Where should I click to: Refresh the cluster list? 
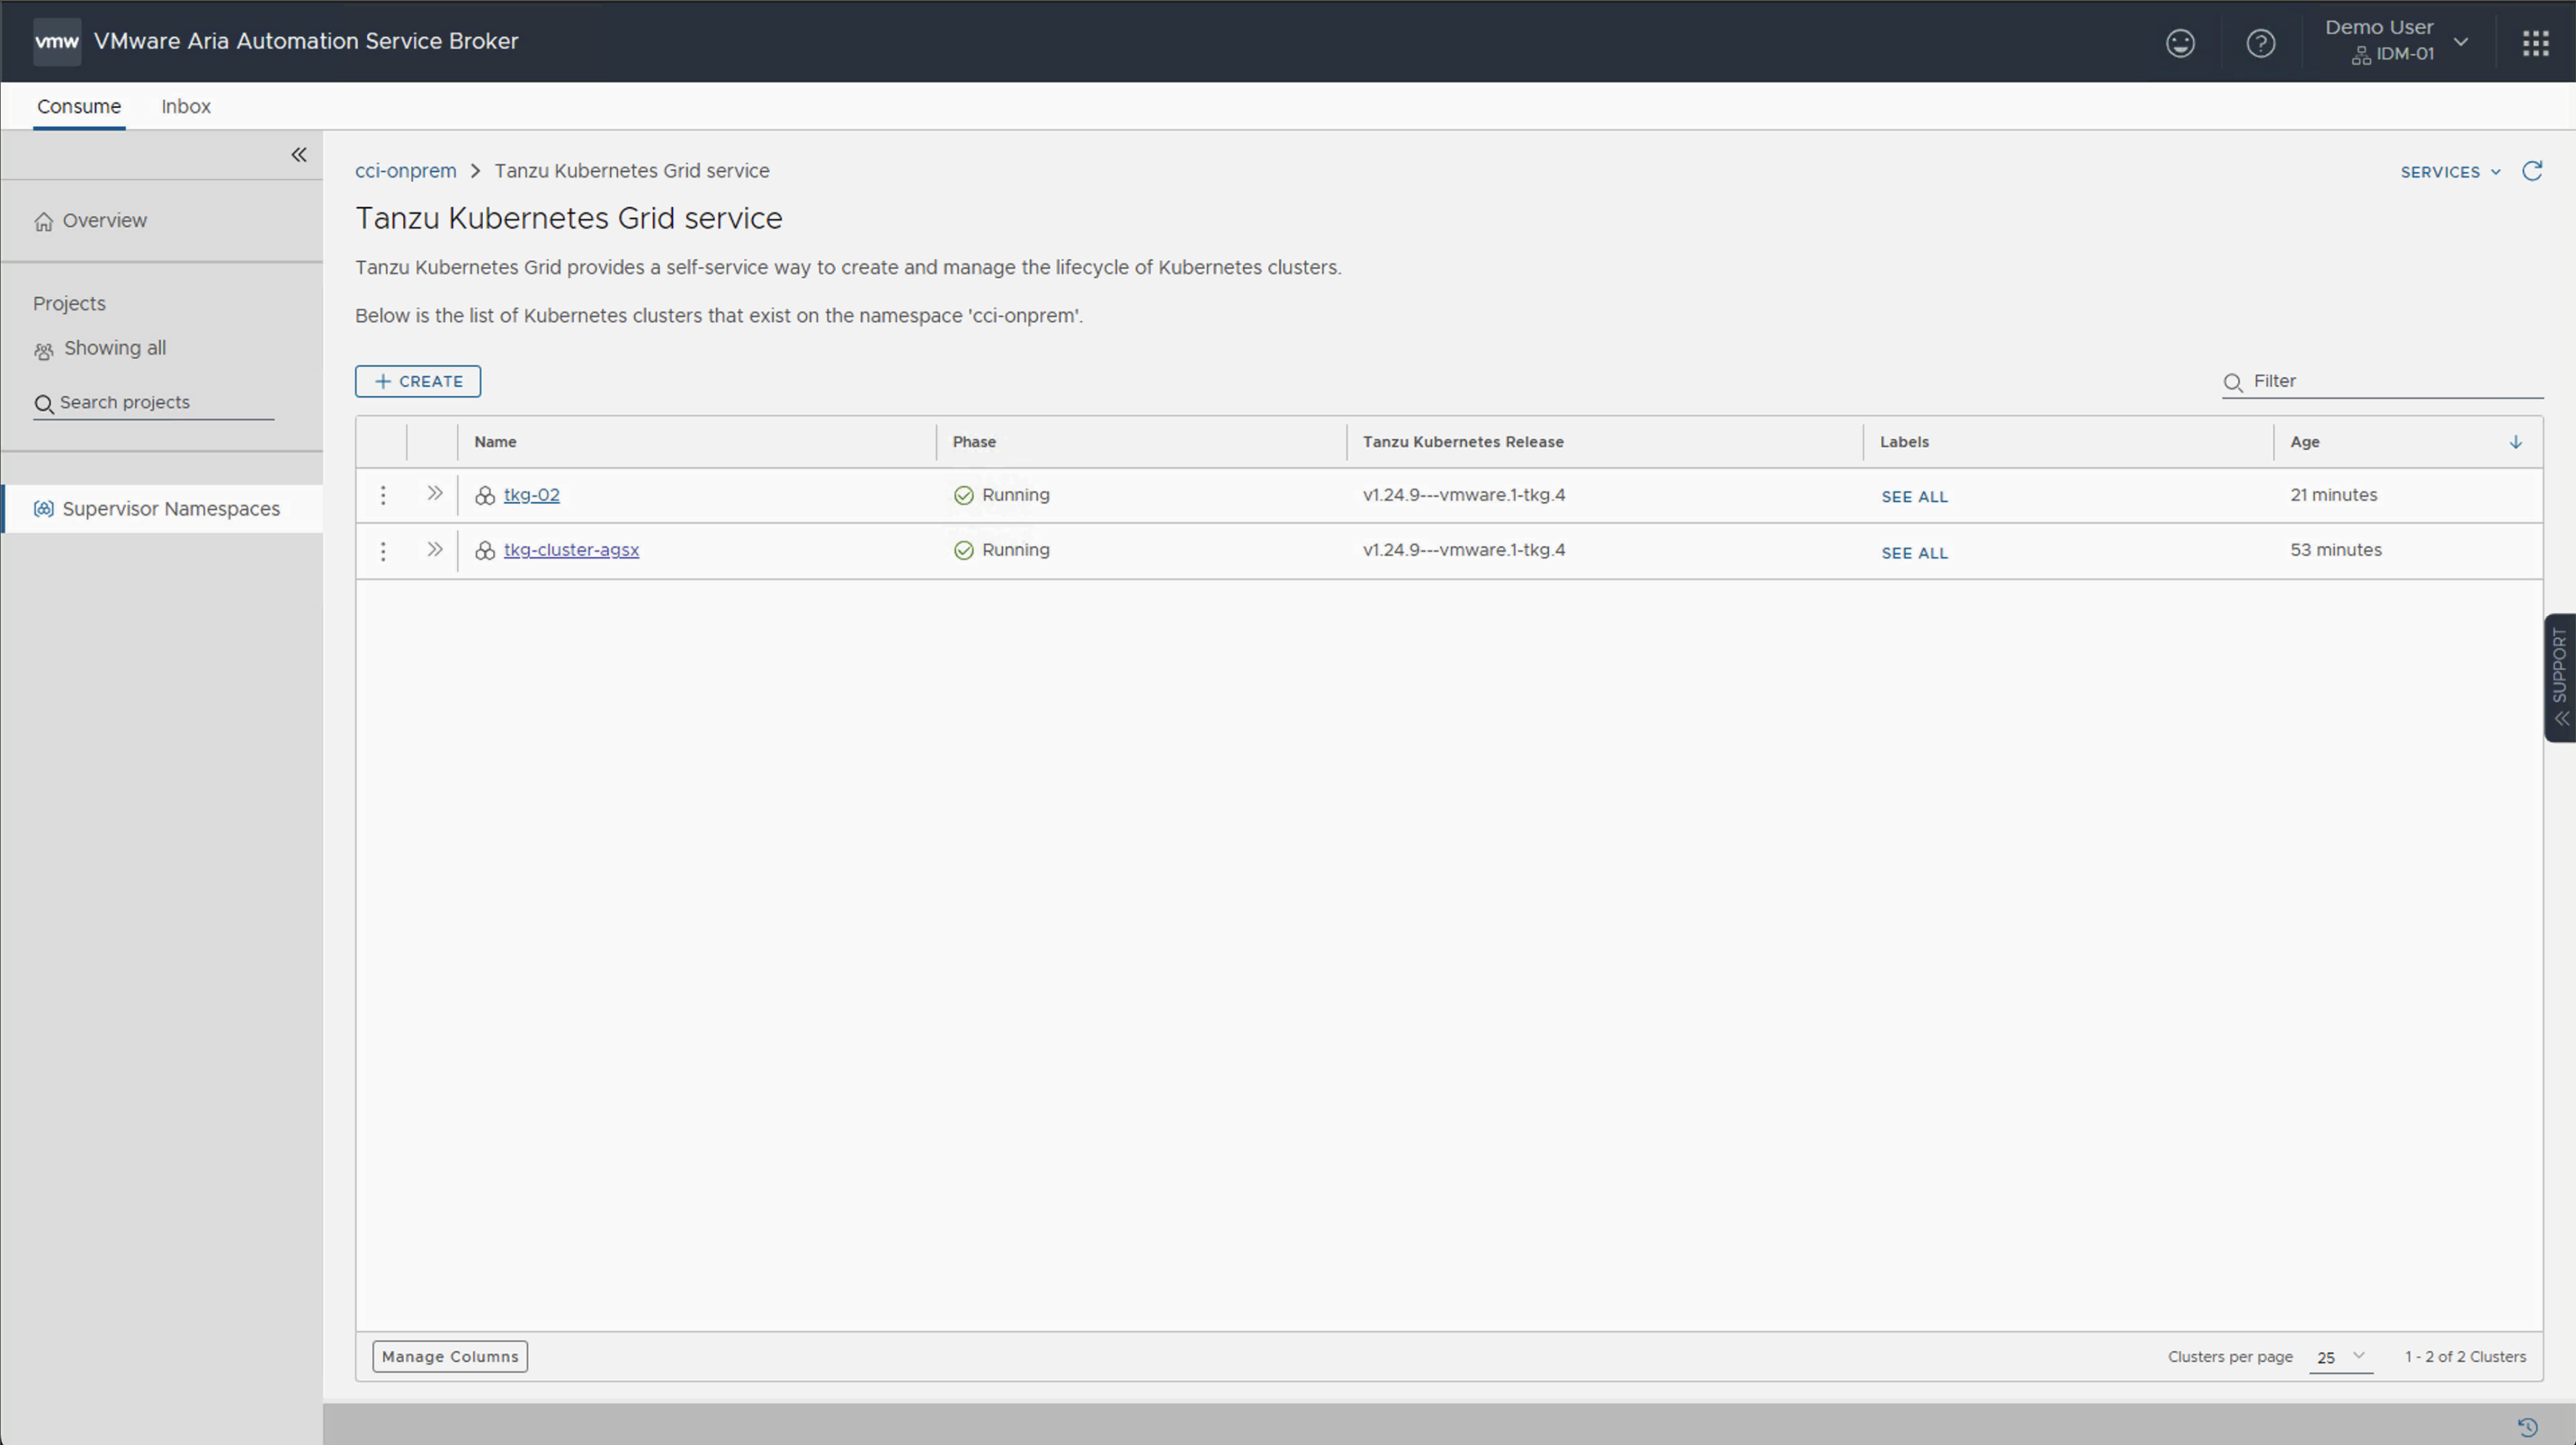pos(2532,171)
